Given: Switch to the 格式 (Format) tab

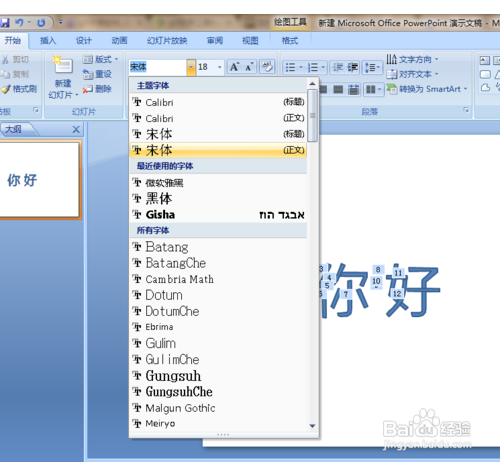Looking at the screenshot, I should [290, 41].
